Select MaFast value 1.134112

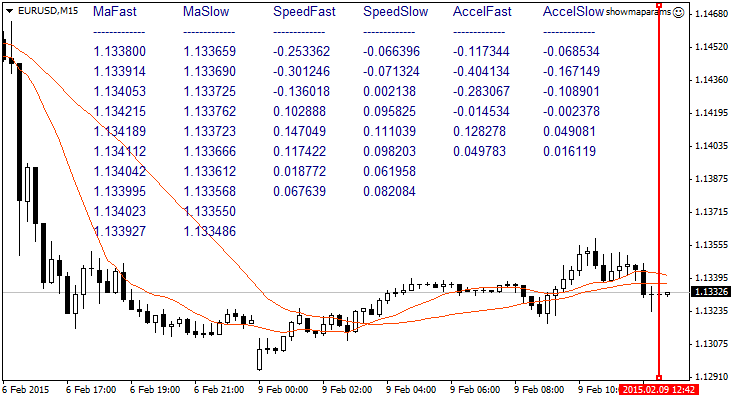tap(120, 152)
